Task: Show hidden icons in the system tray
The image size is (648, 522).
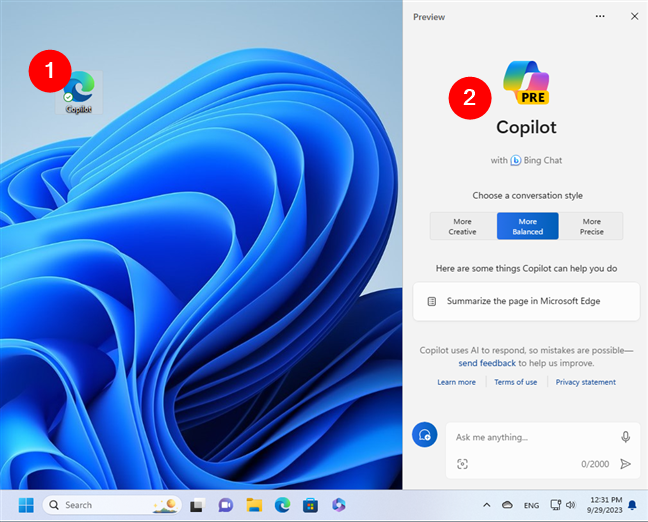Action: pos(487,505)
